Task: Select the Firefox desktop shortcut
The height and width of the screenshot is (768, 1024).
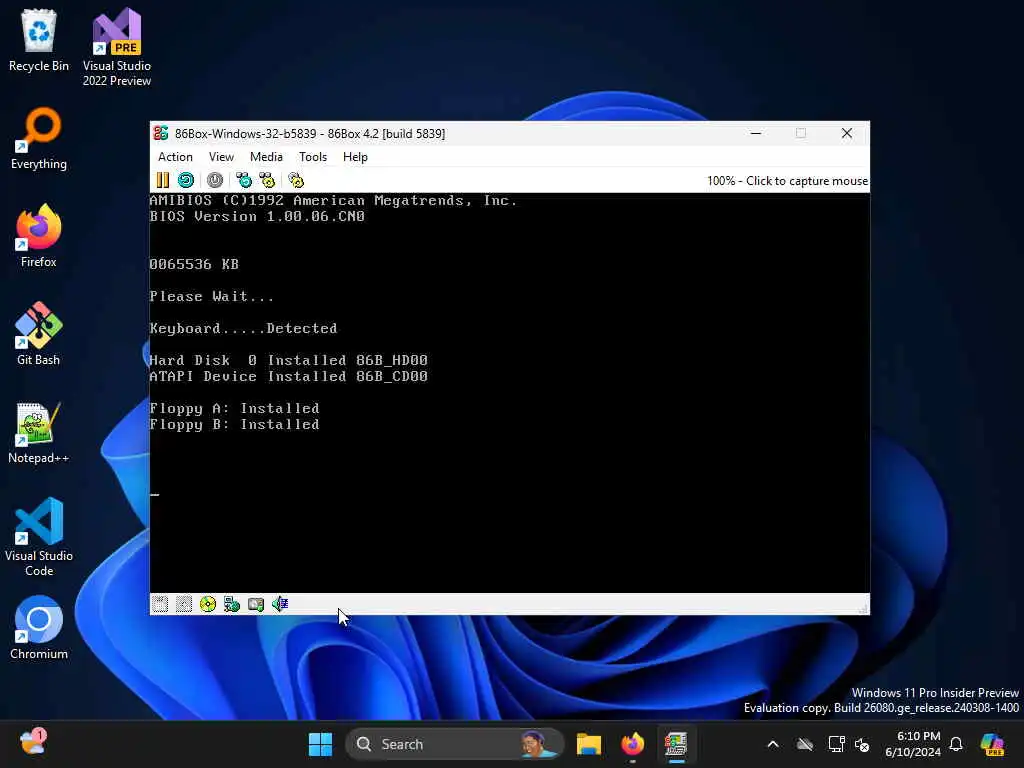Action: click(x=39, y=236)
